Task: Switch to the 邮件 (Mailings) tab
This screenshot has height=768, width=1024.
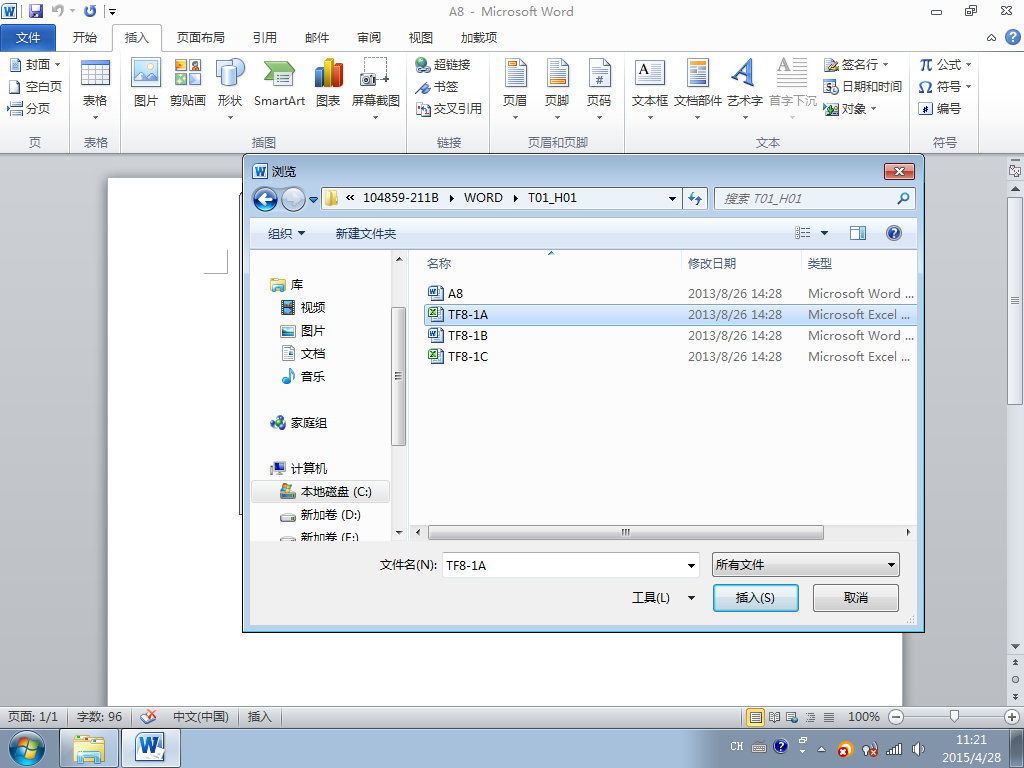Action: tap(317, 38)
